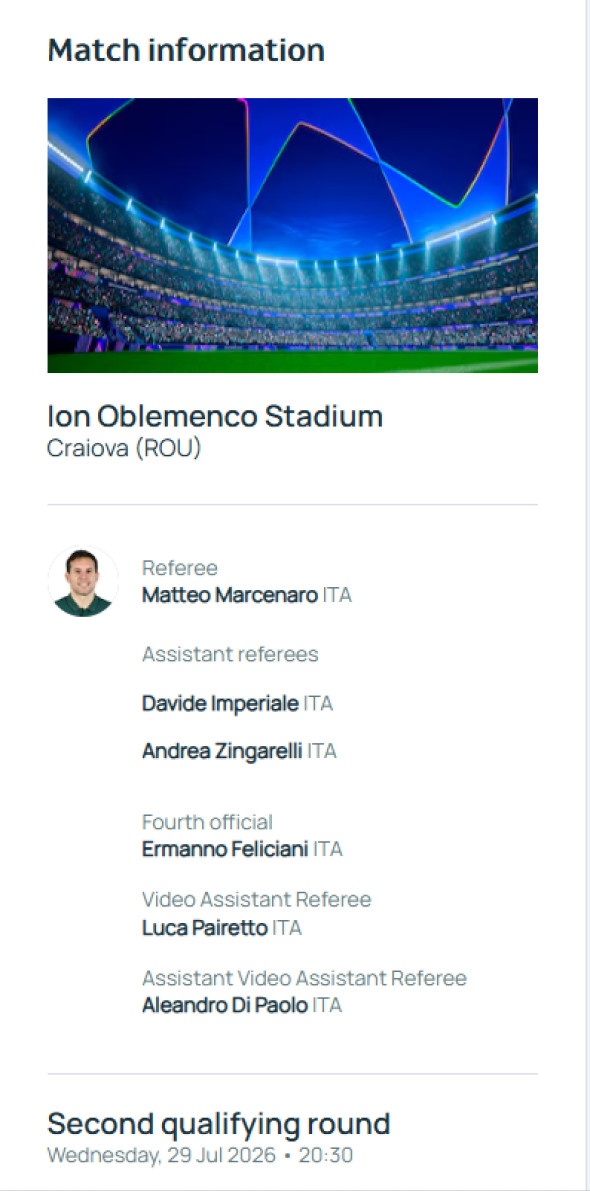This screenshot has width=590, height=1191.
Task: Click the Video Assistant Referee label
Action: [x=257, y=900]
